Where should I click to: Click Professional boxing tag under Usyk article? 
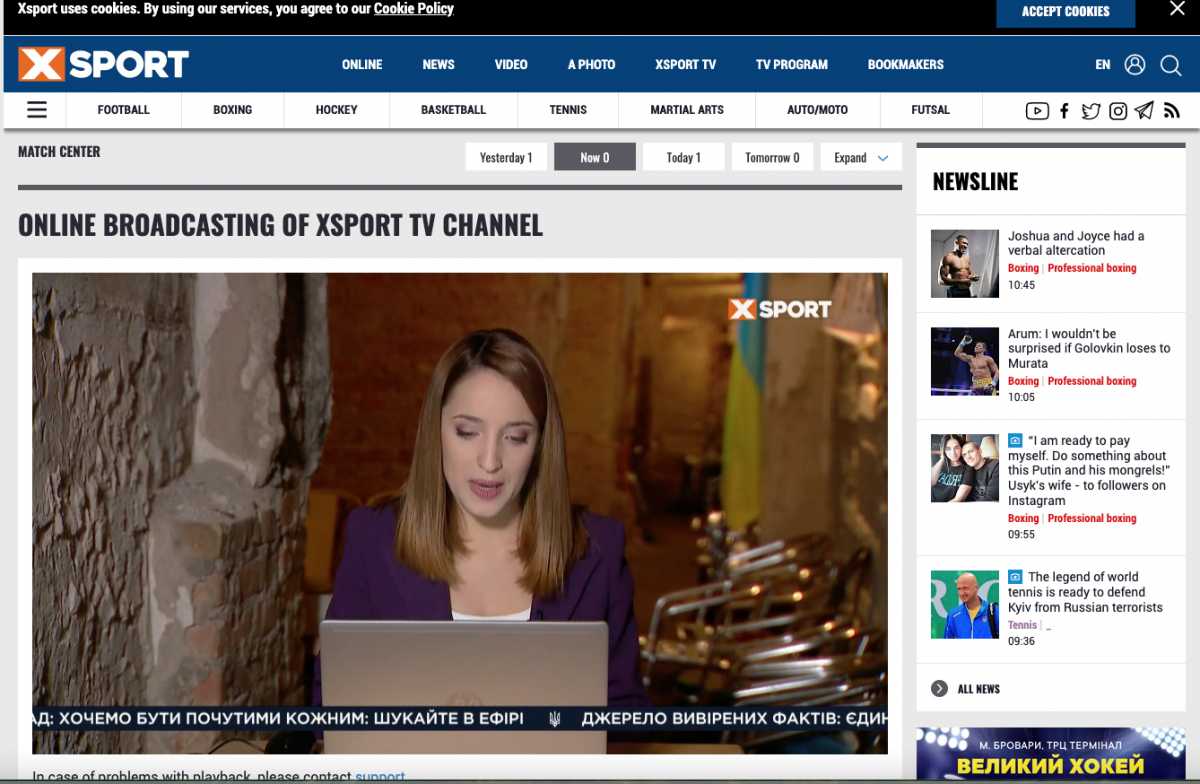pos(1092,518)
